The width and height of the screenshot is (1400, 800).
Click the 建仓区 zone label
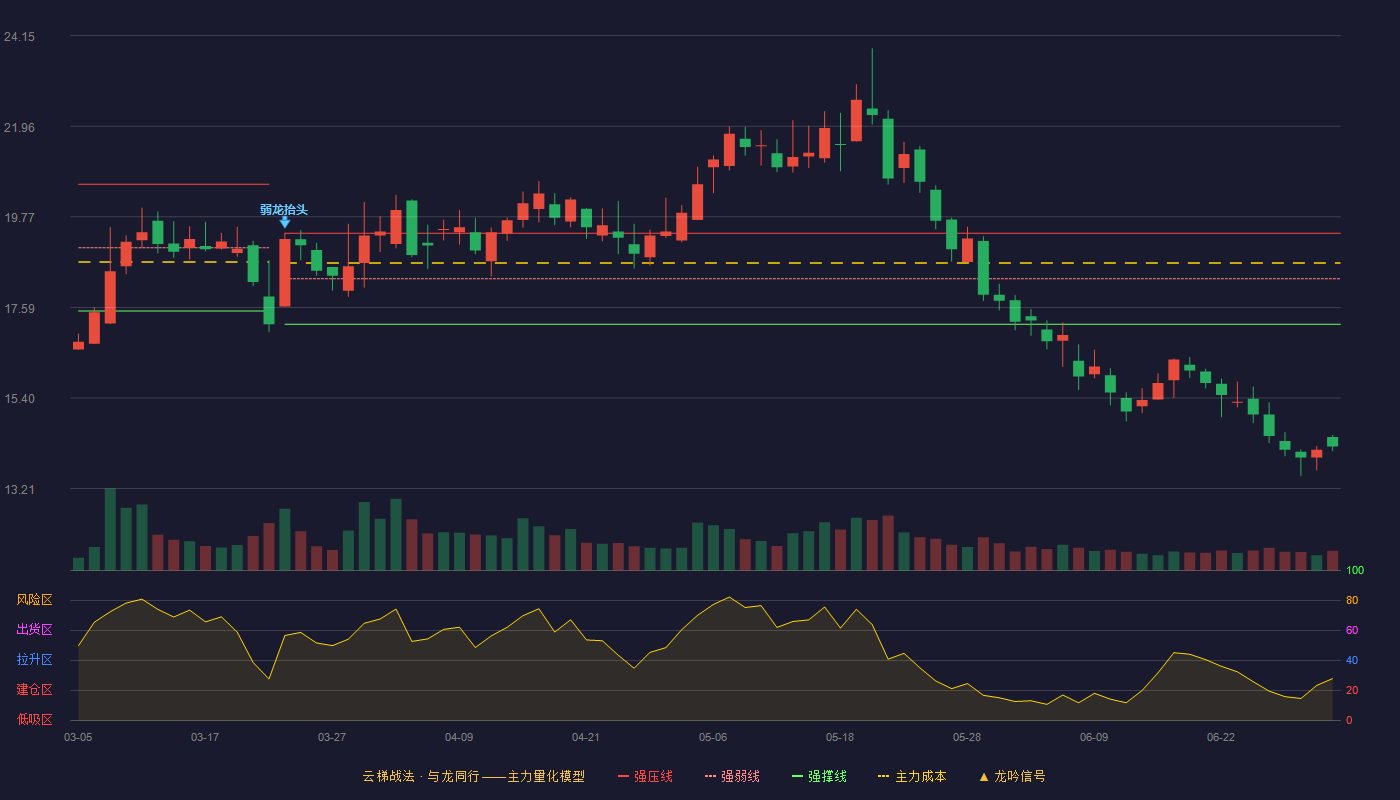(34, 690)
